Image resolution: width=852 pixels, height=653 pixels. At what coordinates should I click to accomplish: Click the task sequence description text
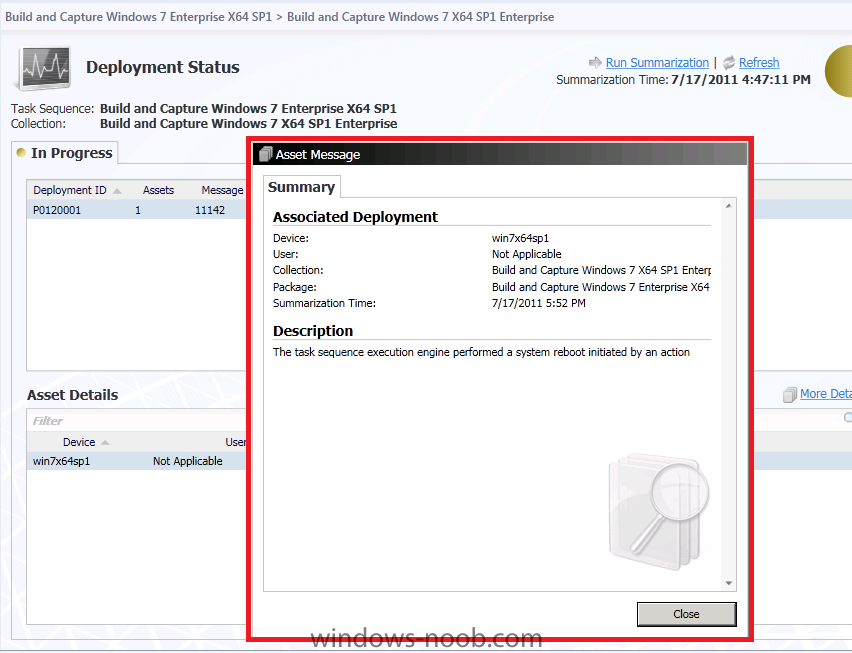pyautogui.click(x=481, y=352)
